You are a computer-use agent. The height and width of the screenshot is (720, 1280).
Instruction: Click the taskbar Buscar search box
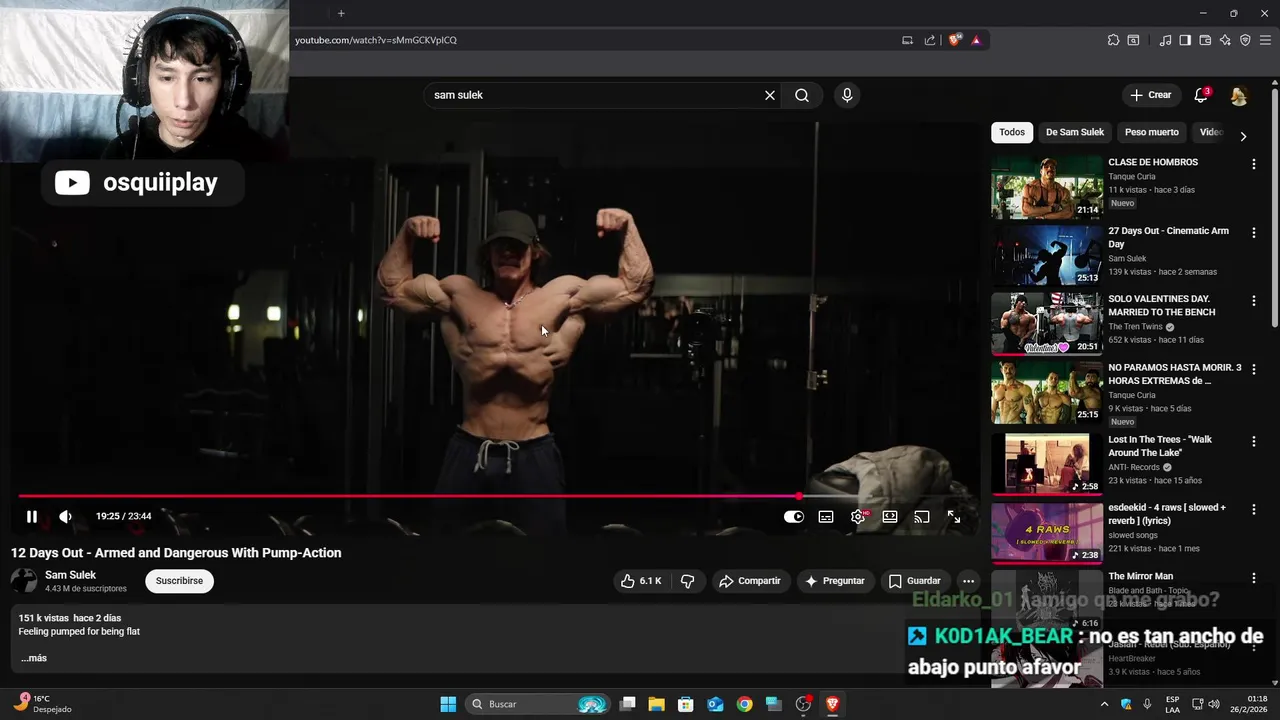pos(540,704)
